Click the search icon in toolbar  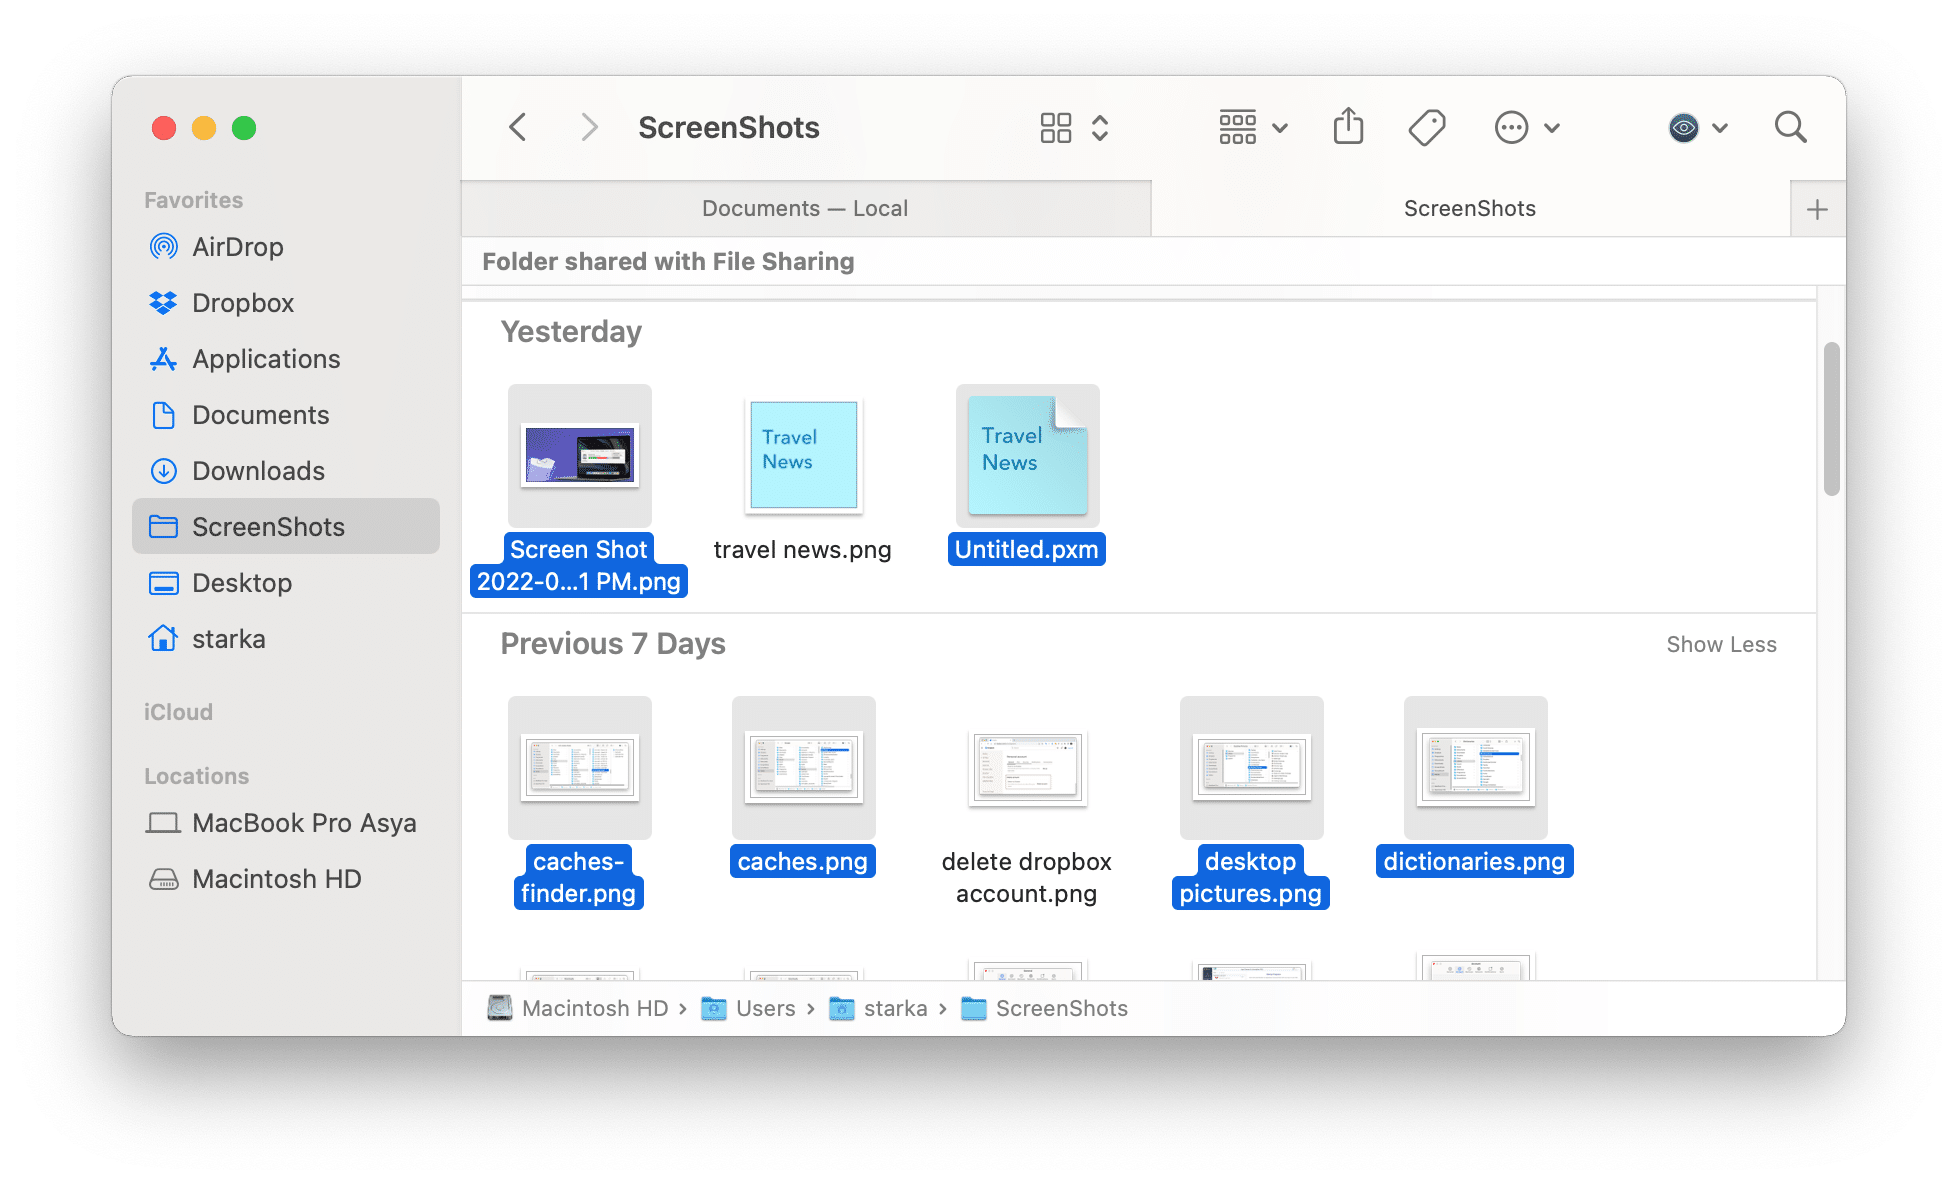[x=1793, y=127]
